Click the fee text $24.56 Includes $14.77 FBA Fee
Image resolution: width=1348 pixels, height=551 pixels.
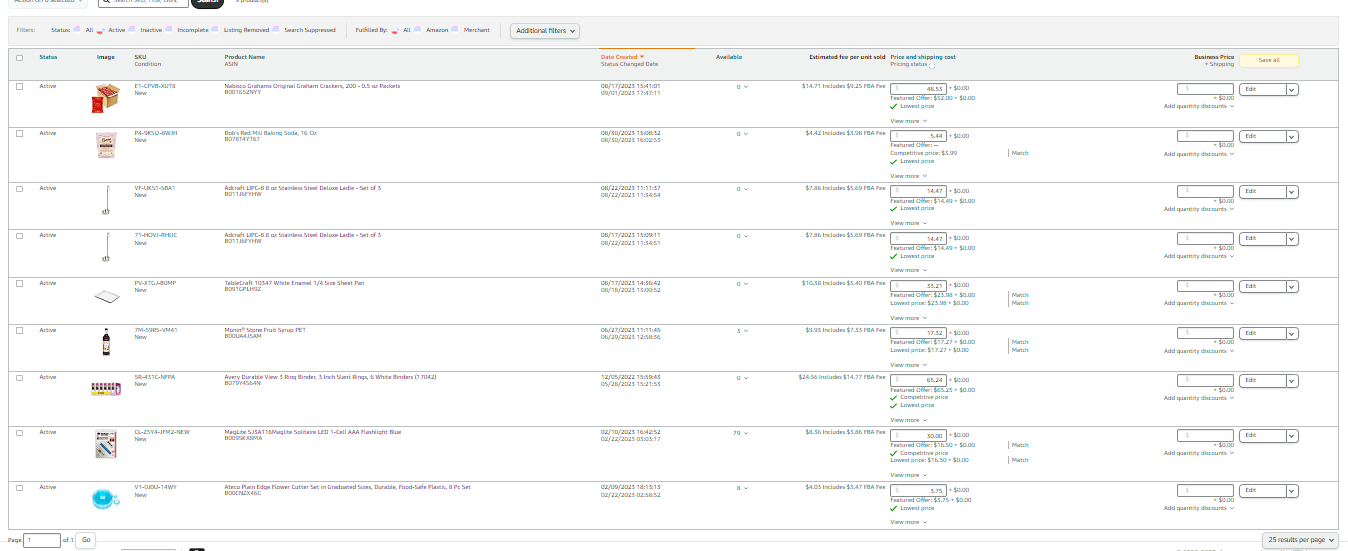click(x=840, y=377)
